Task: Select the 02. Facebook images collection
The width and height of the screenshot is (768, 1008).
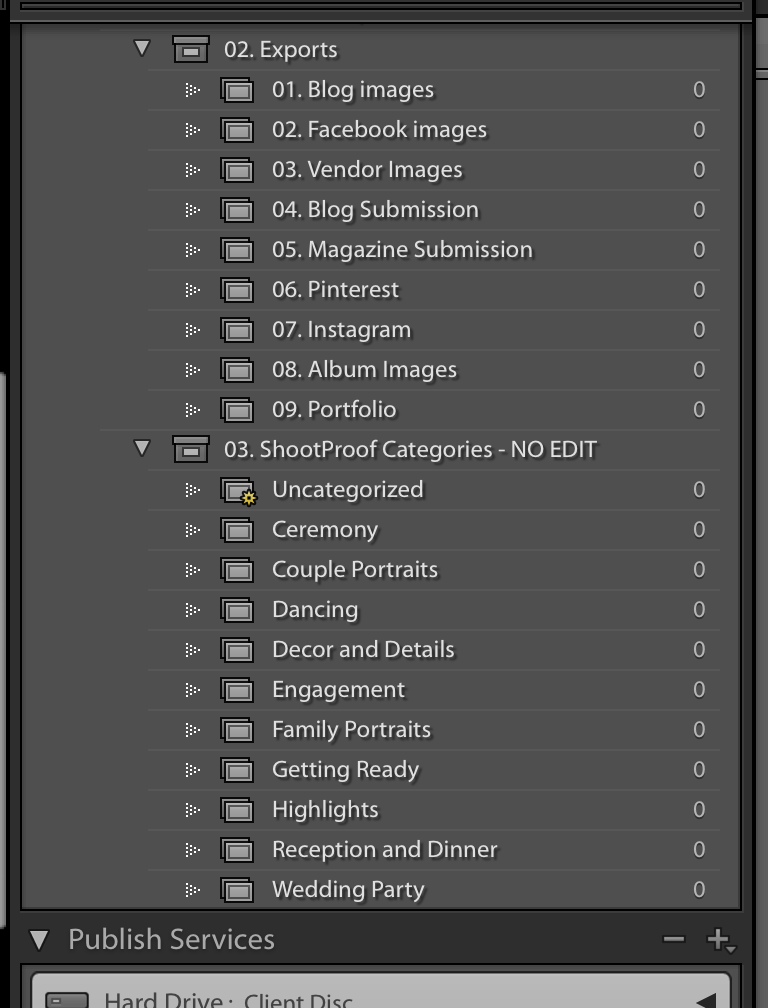Action: [x=433, y=130]
